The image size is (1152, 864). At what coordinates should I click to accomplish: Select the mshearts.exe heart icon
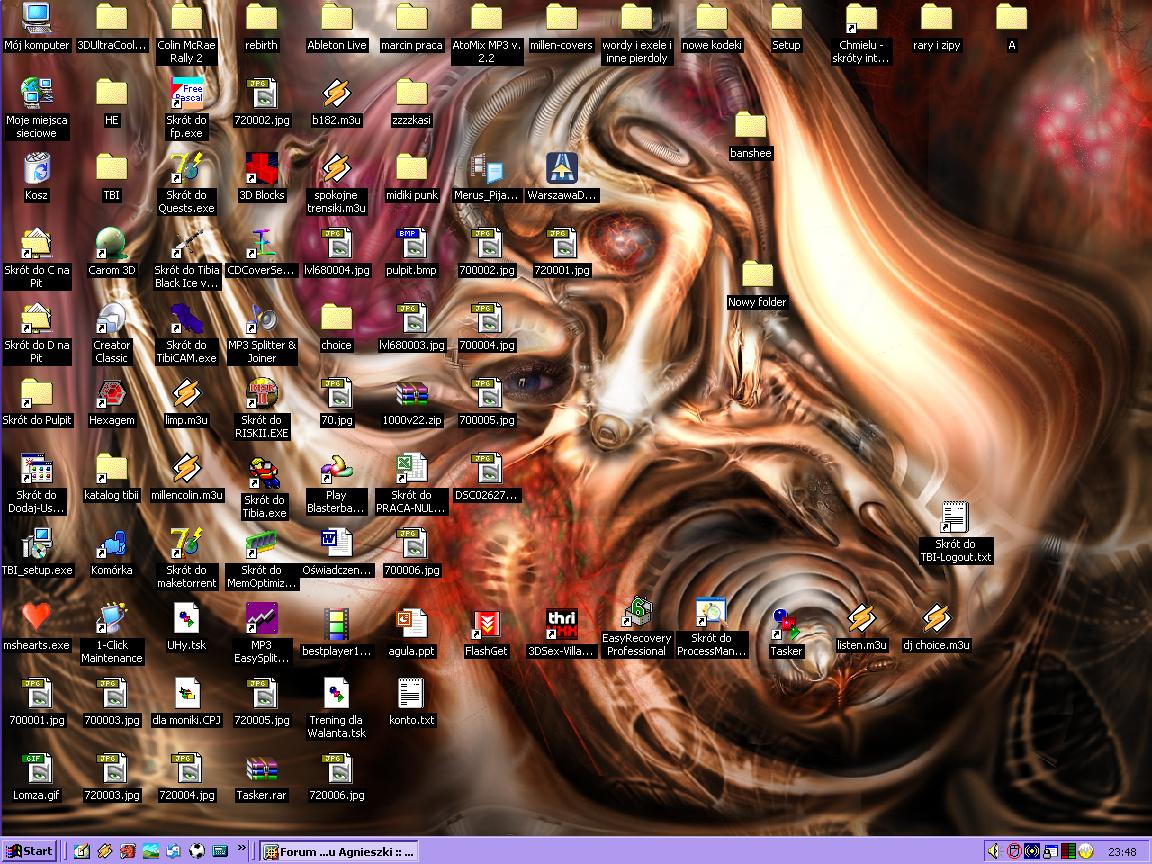(36, 618)
